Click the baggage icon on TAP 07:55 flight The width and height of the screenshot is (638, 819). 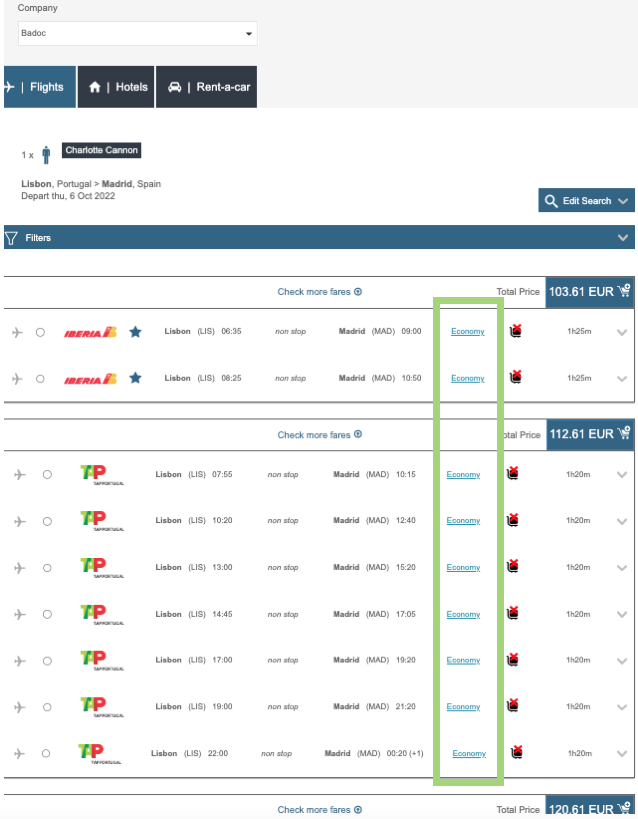tap(513, 474)
